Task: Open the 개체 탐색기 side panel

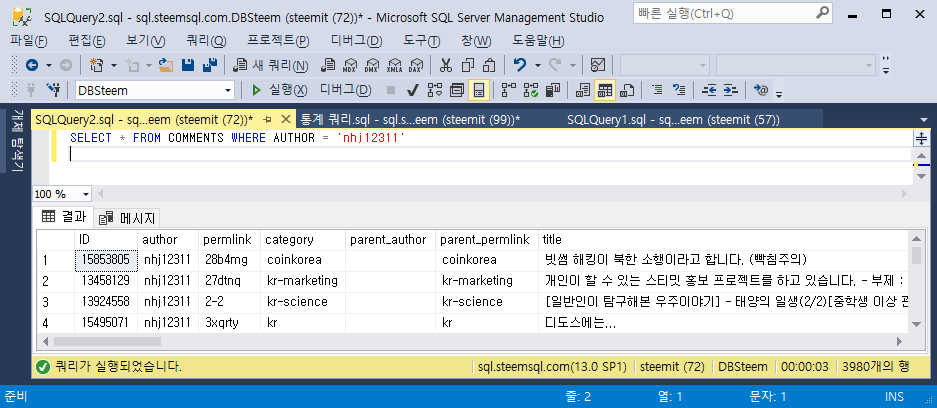Action: pos(16,140)
